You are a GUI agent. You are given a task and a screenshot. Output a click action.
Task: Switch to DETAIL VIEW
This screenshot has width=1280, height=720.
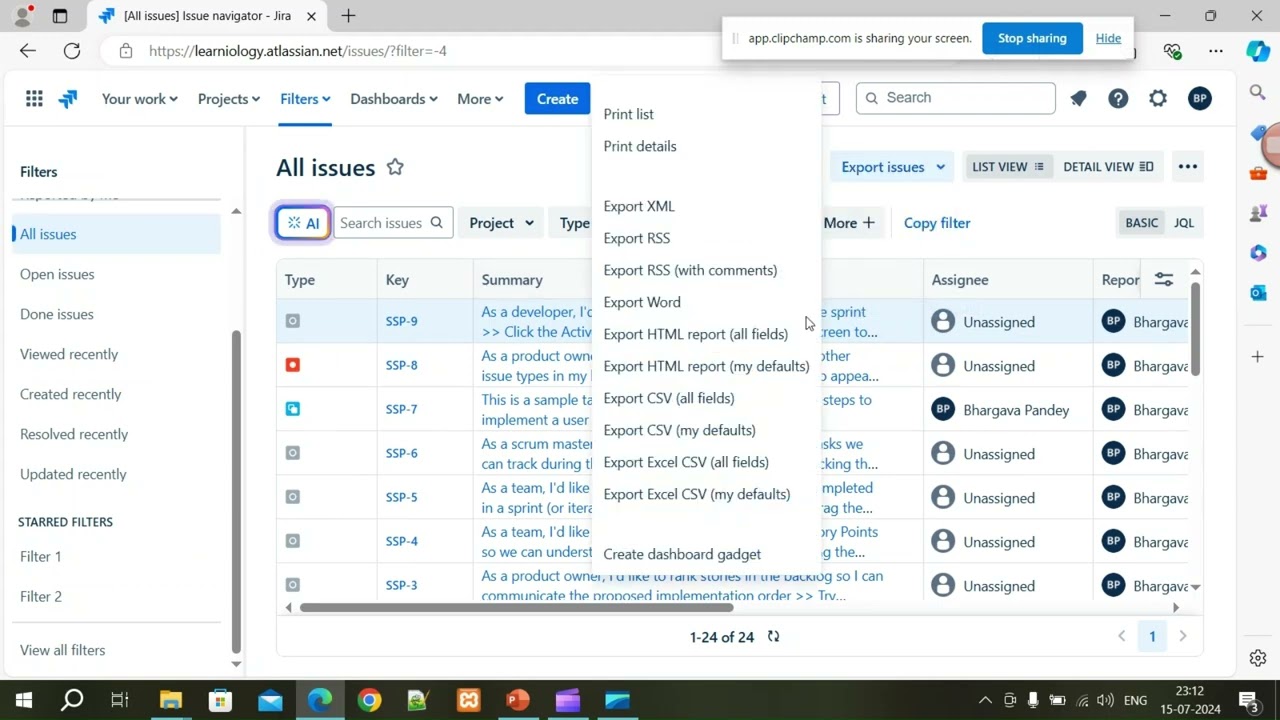pos(1108,167)
